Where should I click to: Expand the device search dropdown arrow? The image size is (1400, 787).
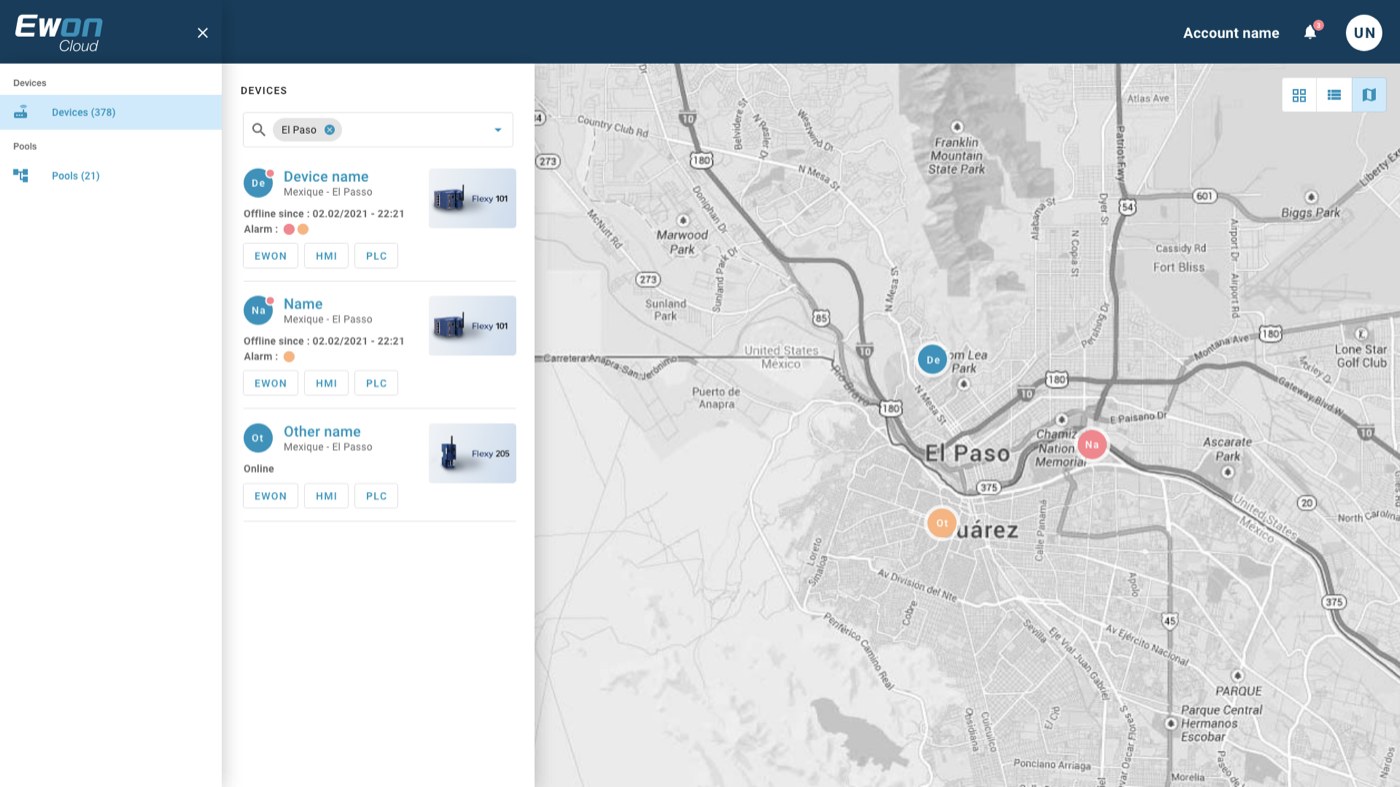click(498, 130)
